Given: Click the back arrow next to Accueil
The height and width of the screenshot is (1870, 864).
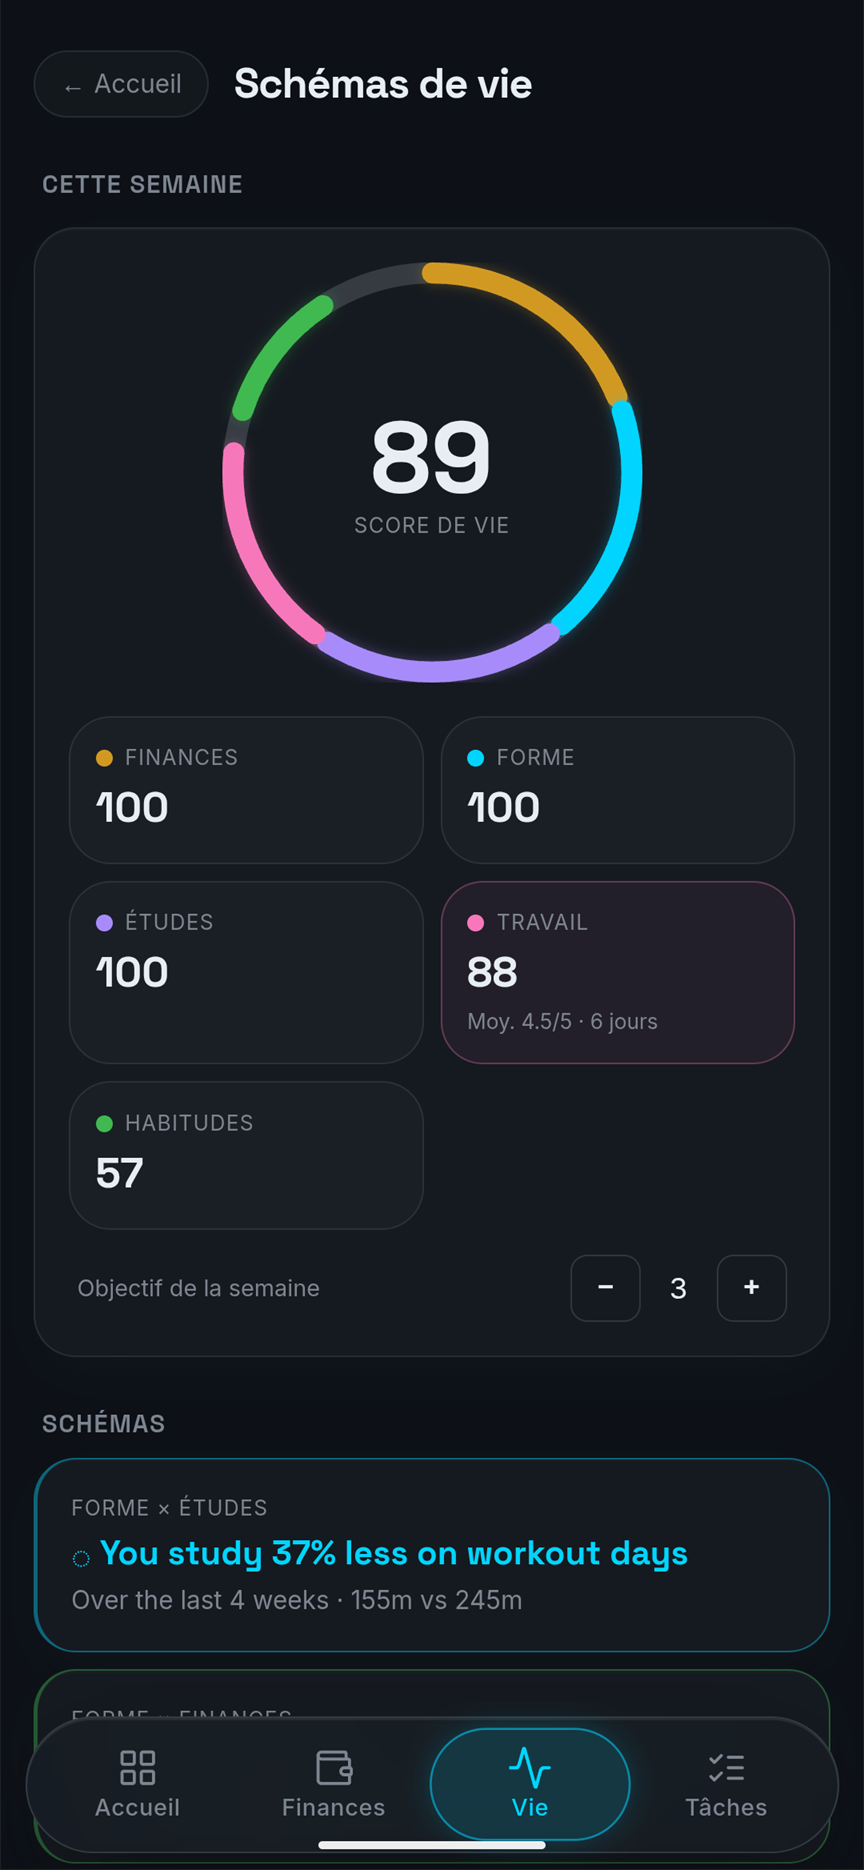Looking at the screenshot, I should pos(72,88).
